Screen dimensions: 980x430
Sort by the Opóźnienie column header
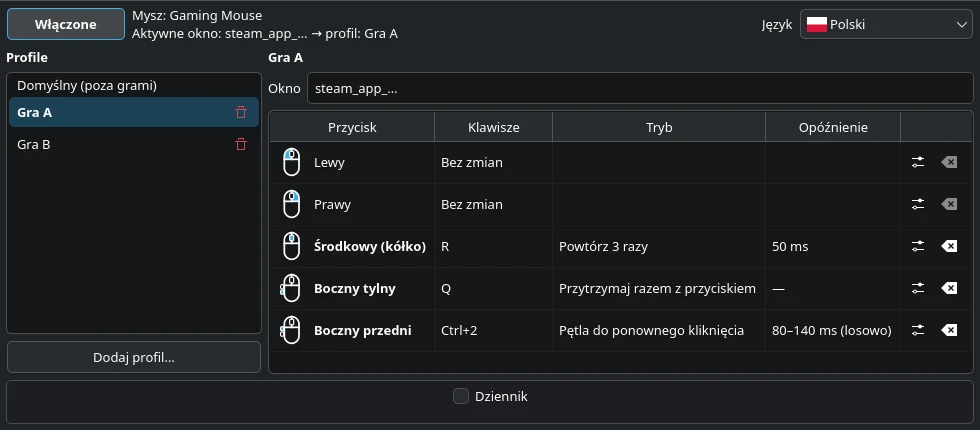click(833, 128)
